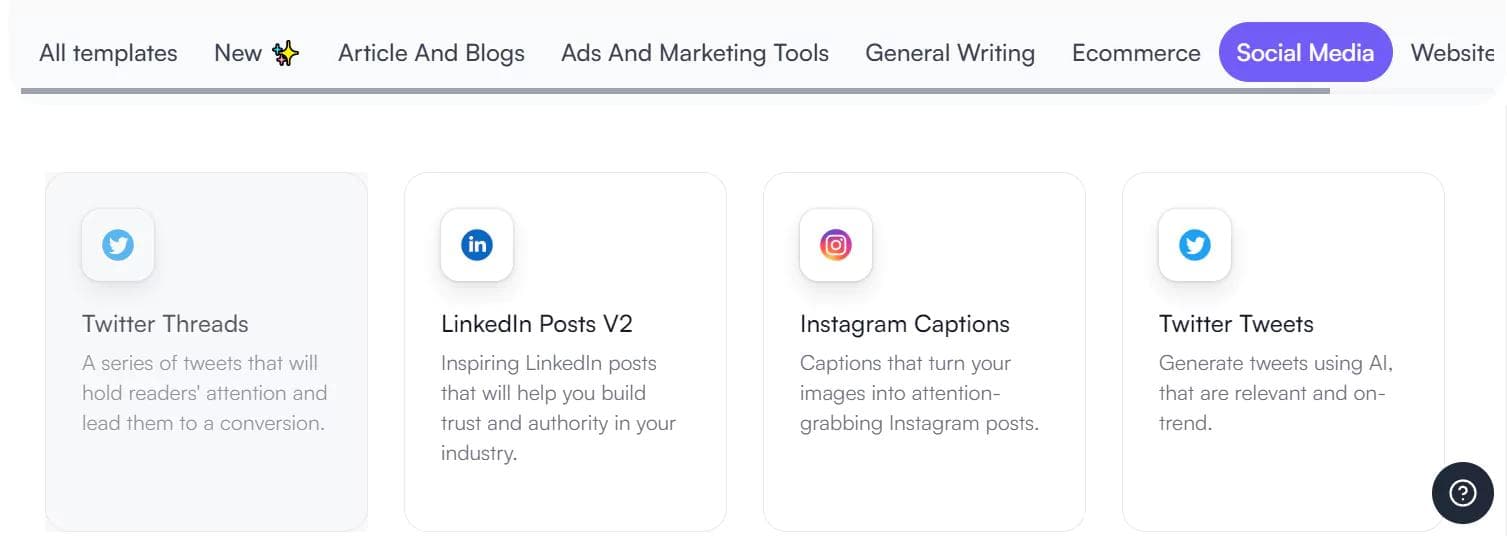Image resolution: width=1507 pixels, height=558 pixels.
Task: Click the LinkedIn Posts V2 icon
Action: point(477,245)
